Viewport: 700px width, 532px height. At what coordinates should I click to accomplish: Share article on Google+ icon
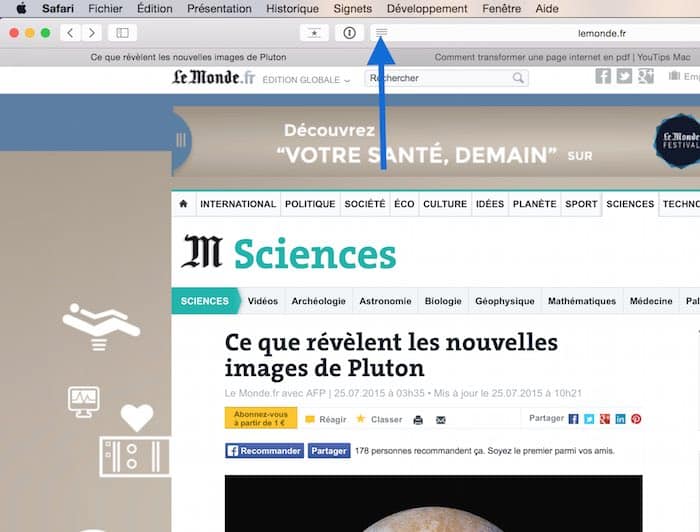pyautogui.click(x=605, y=419)
